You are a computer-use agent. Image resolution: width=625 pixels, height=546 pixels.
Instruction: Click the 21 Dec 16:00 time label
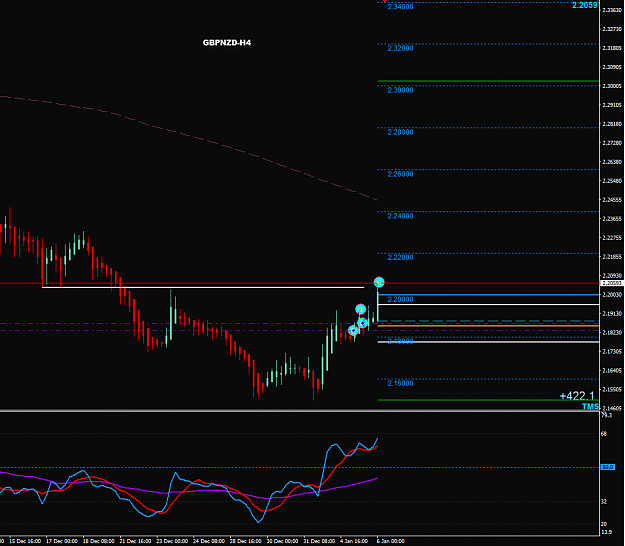[136, 541]
